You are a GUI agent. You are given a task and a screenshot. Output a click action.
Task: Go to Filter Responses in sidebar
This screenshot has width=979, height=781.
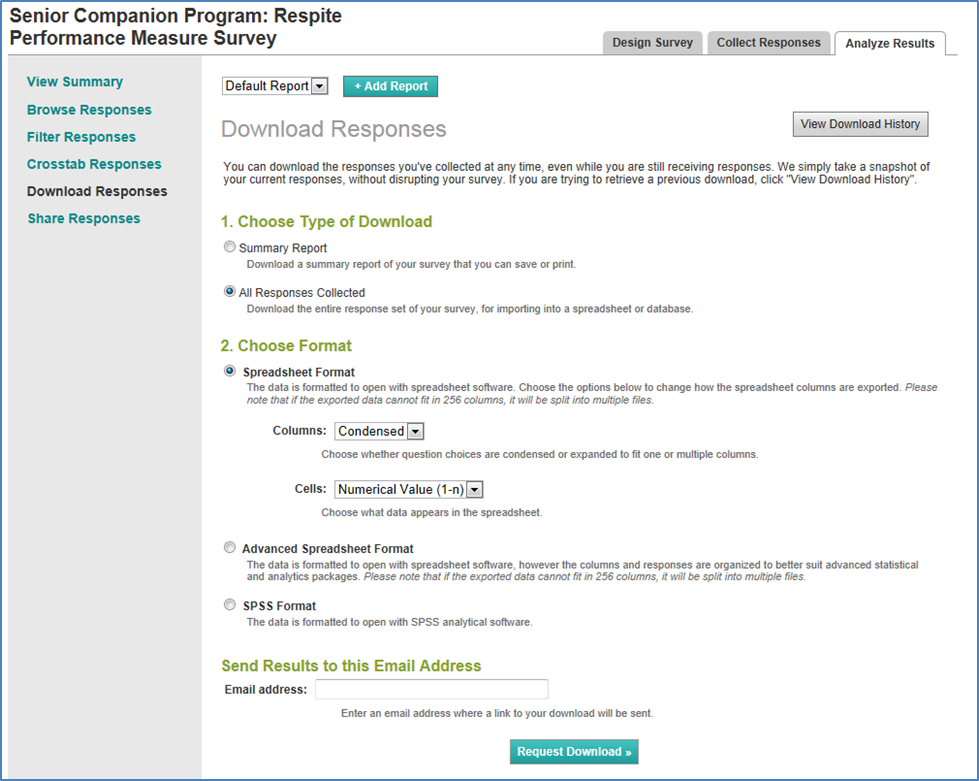[81, 137]
